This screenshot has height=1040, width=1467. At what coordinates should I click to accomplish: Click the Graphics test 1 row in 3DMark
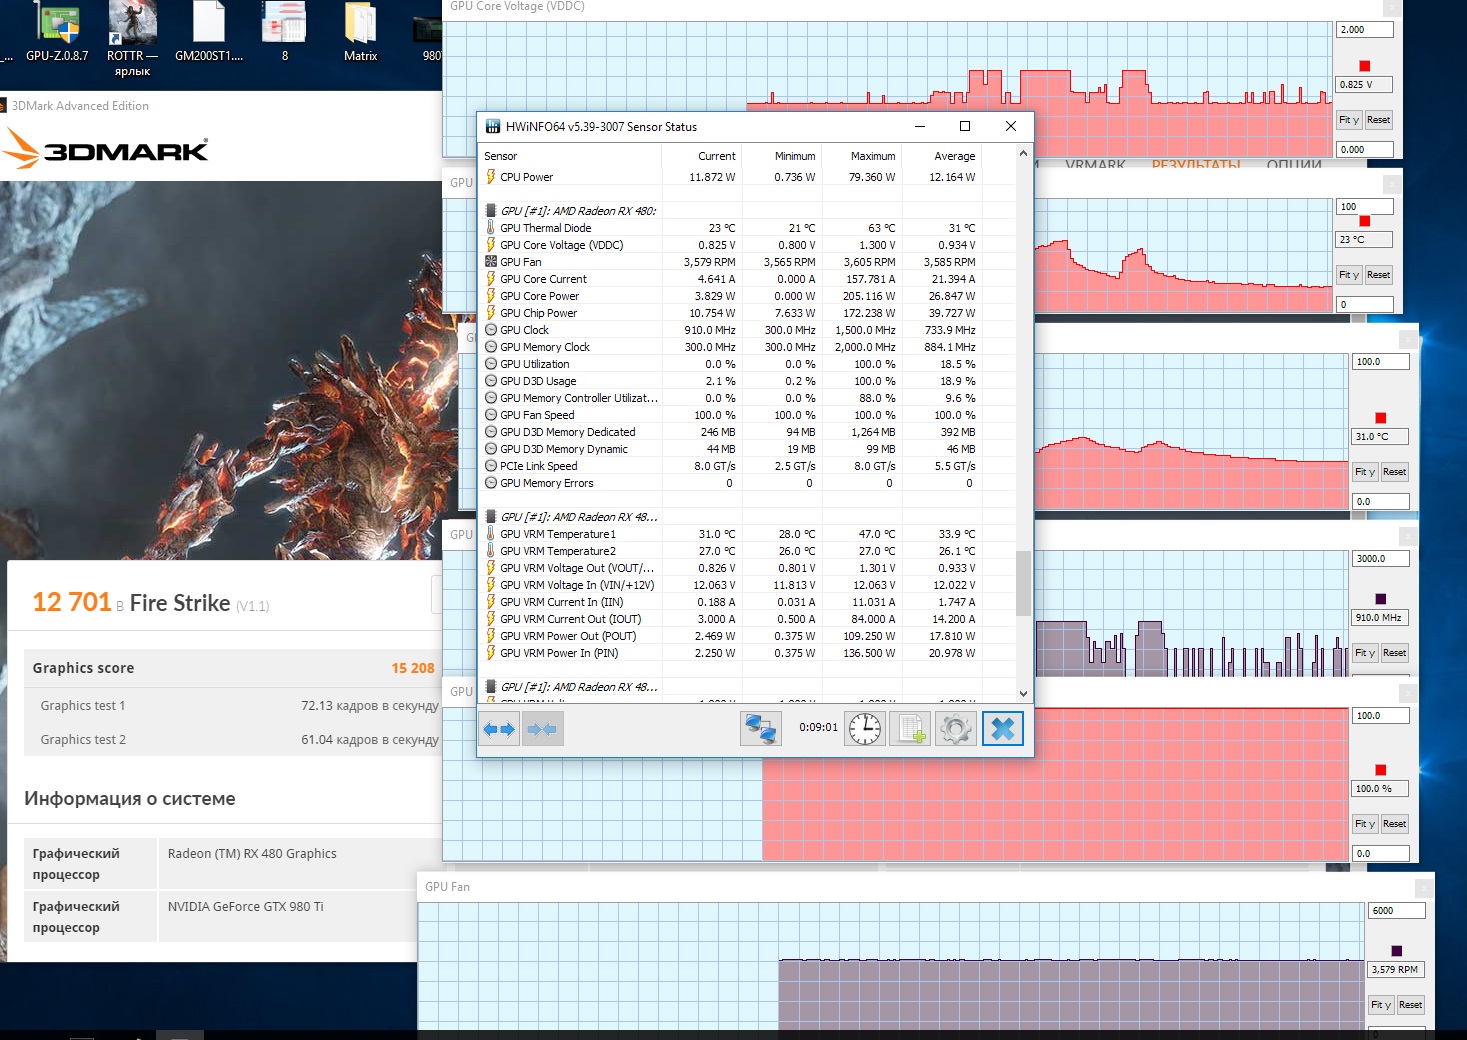(x=233, y=706)
